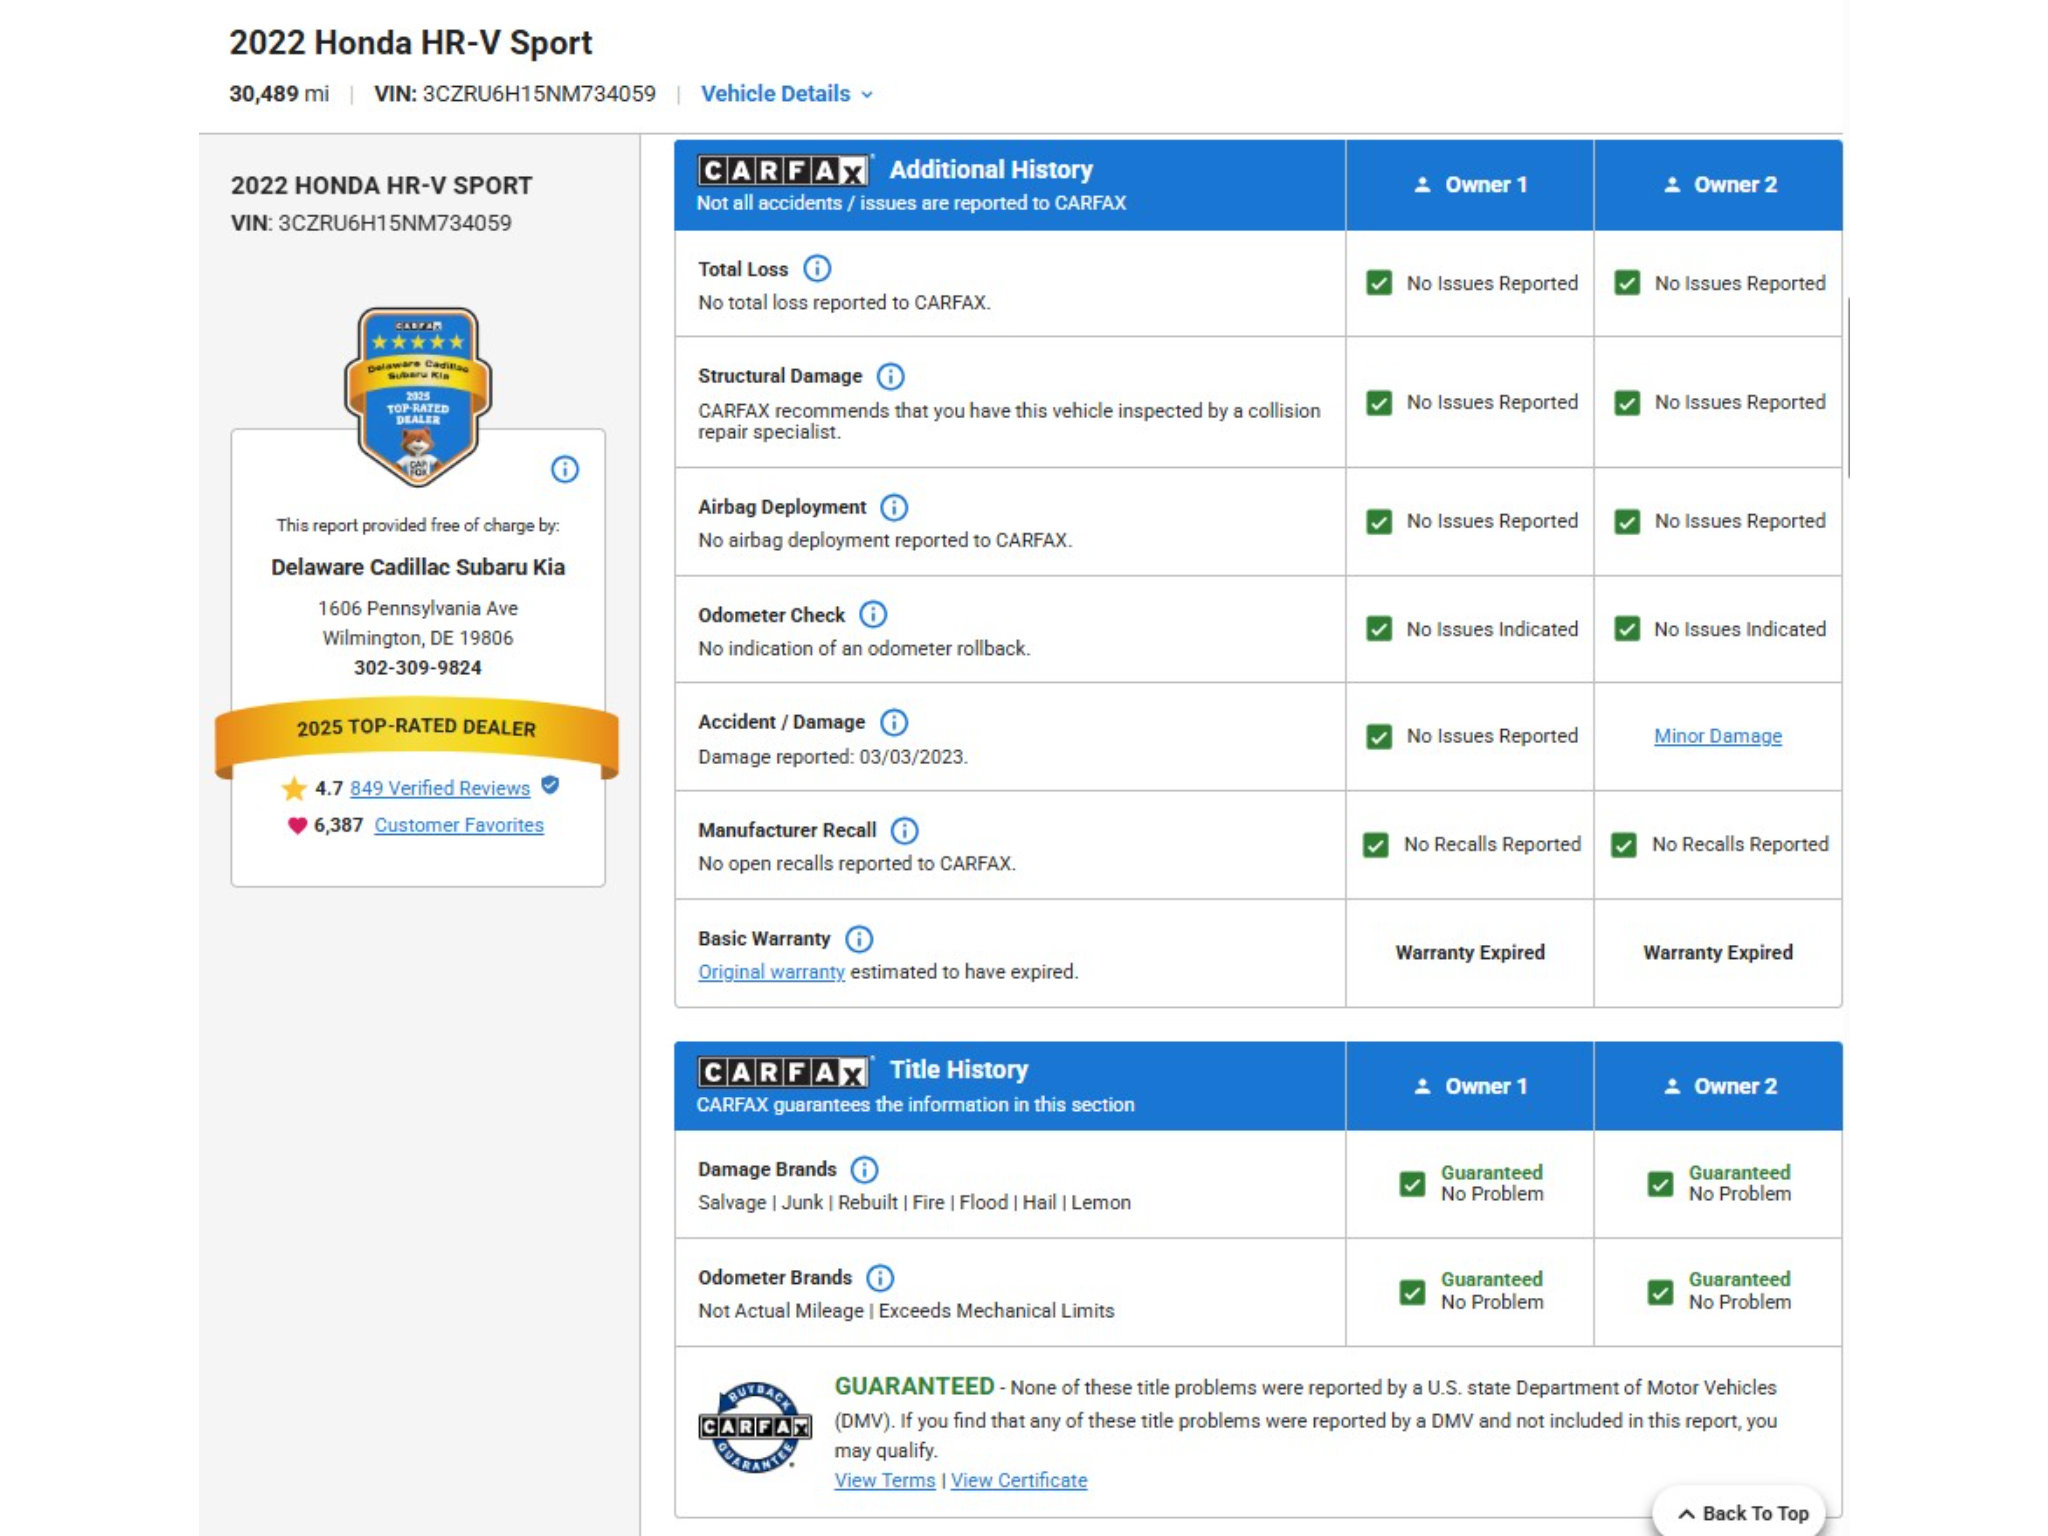The width and height of the screenshot is (2048, 1536).
Task: Click Owner 1 Total Loss green checkmark
Action: point(1379,283)
